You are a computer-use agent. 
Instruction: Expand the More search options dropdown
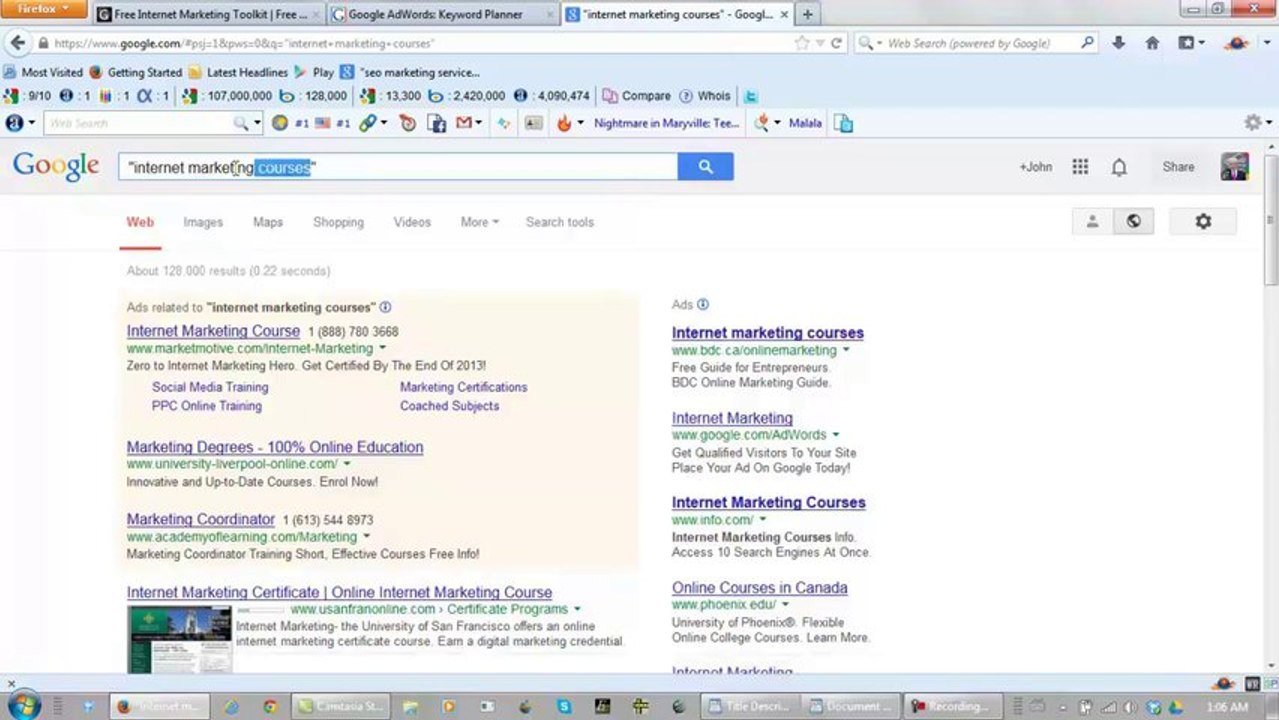pos(479,222)
